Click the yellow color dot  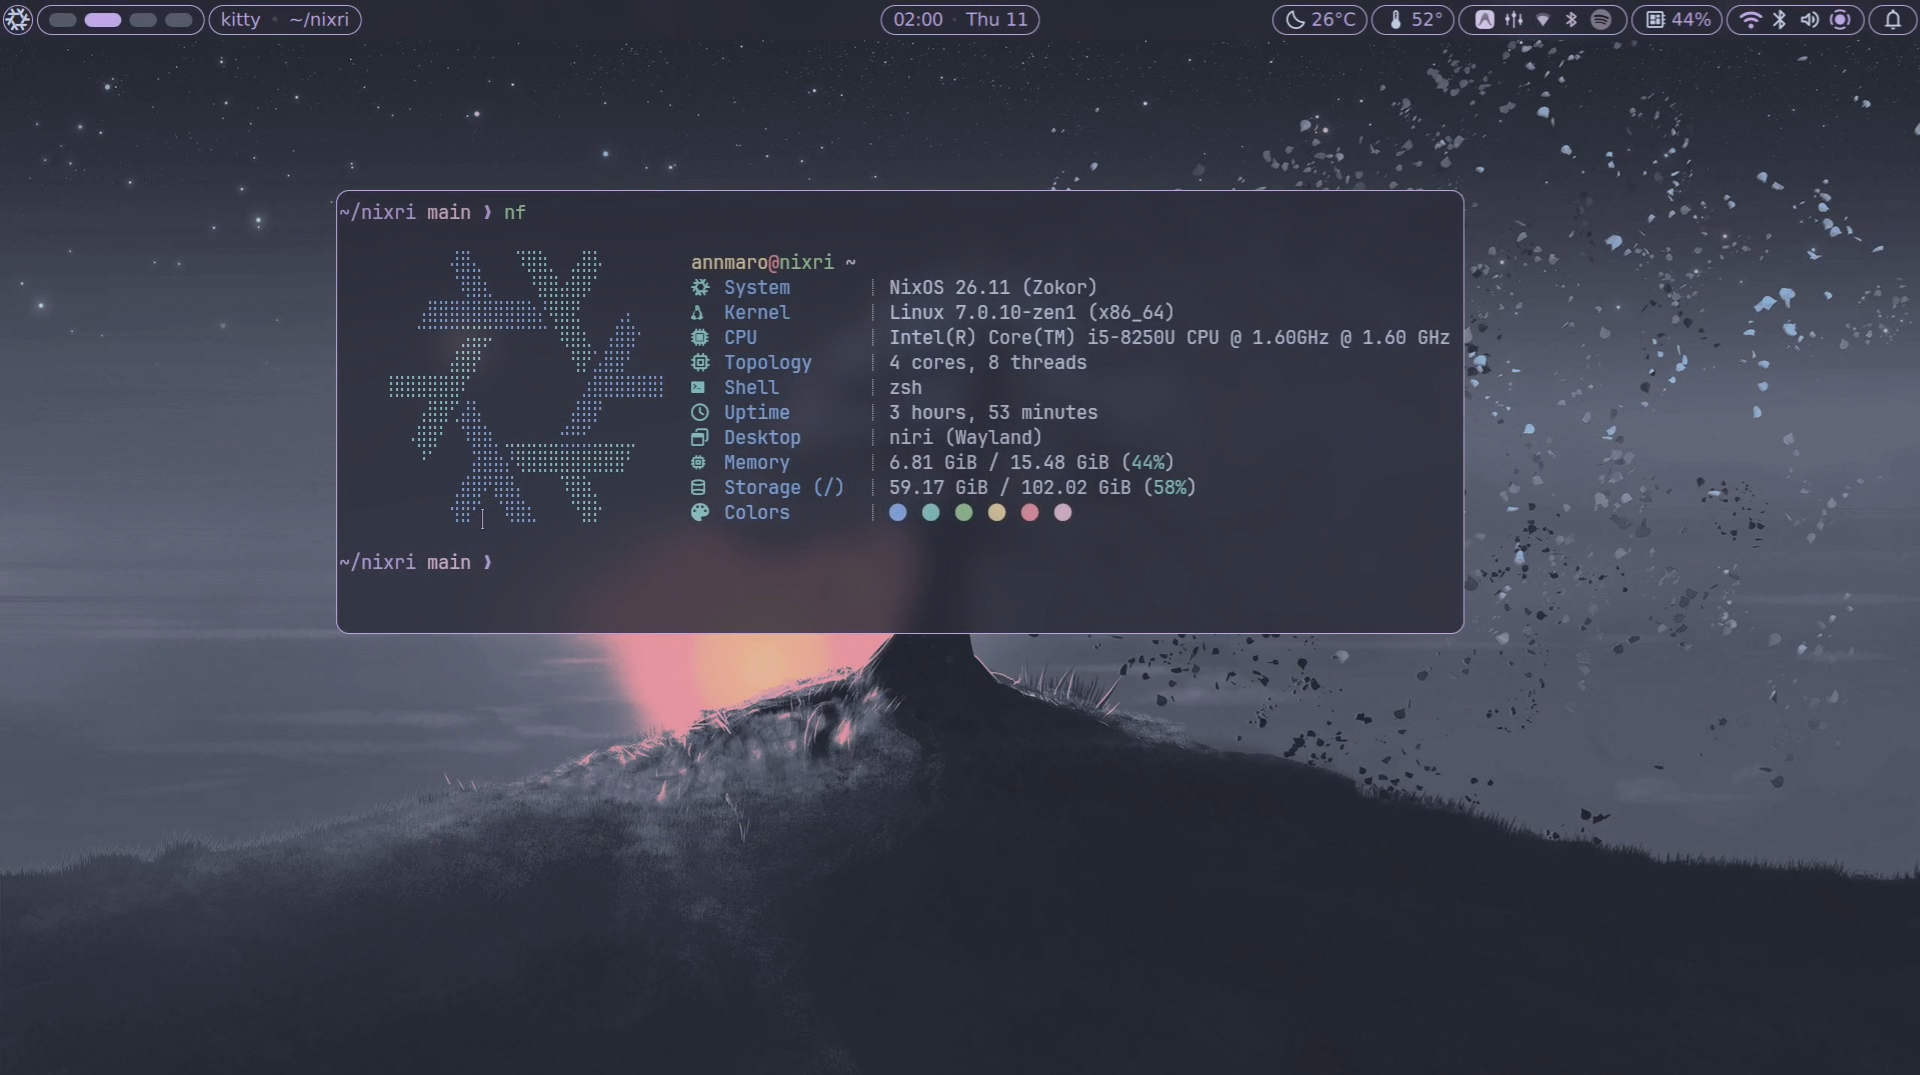point(997,513)
